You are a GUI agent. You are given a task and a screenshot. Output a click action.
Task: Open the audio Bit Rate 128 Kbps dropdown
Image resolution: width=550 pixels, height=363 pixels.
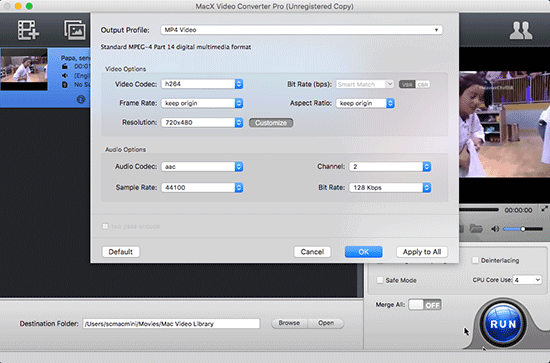pos(390,188)
